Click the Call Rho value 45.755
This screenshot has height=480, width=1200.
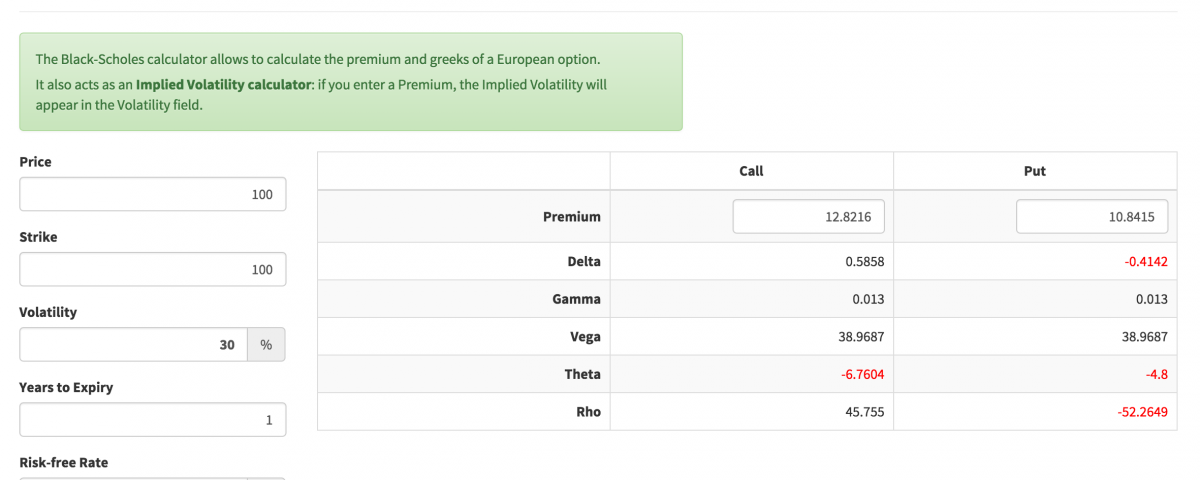pyautogui.click(x=864, y=412)
